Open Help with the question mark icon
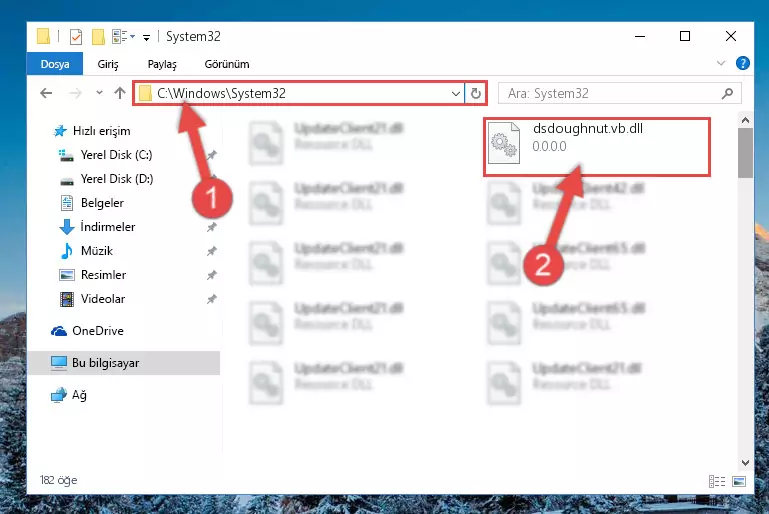 pos(743,63)
